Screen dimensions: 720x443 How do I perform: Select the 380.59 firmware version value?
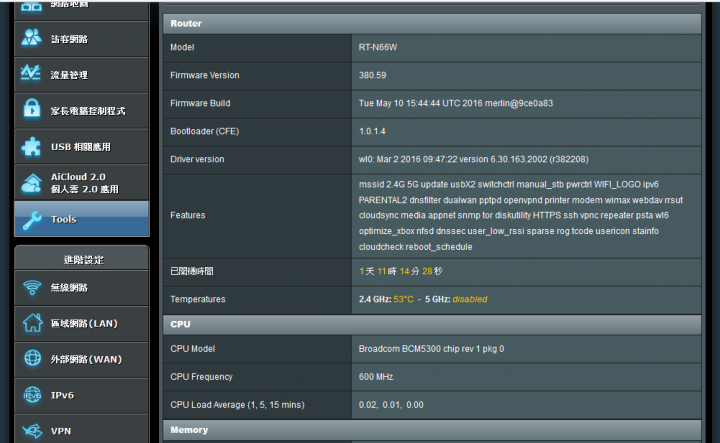click(372, 75)
